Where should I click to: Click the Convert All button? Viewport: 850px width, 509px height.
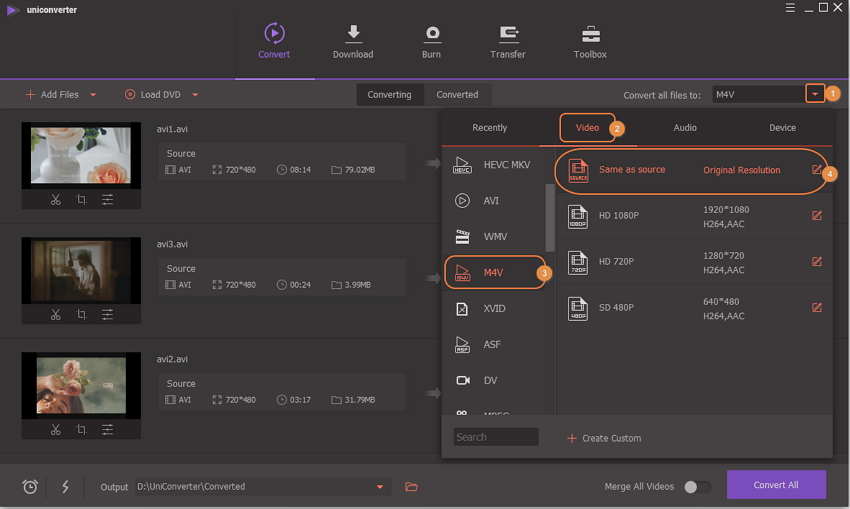click(x=776, y=485)
